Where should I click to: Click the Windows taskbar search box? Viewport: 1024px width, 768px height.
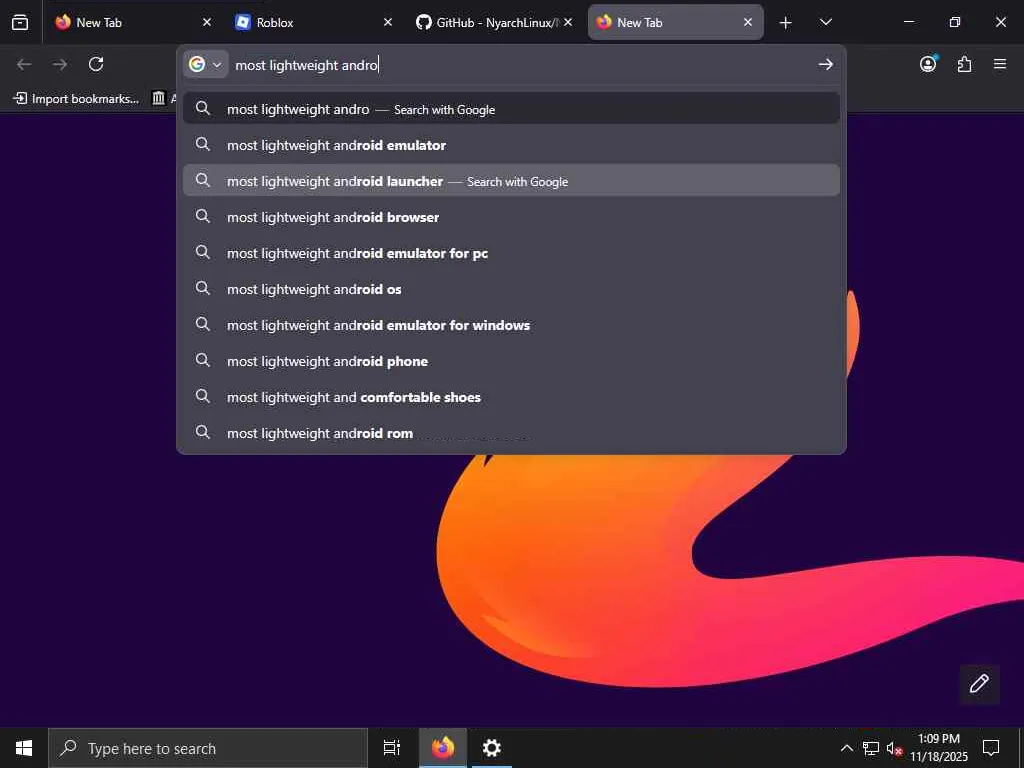click(x=208, y=748)
